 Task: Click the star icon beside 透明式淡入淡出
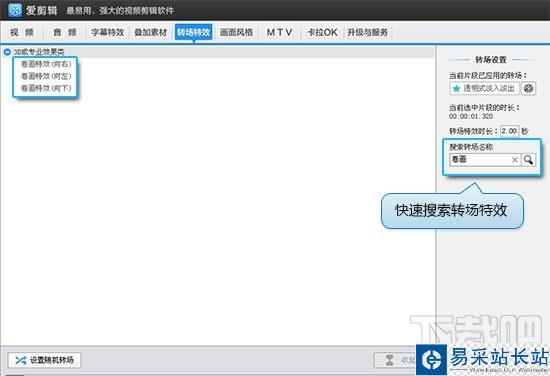pos(456,89)
